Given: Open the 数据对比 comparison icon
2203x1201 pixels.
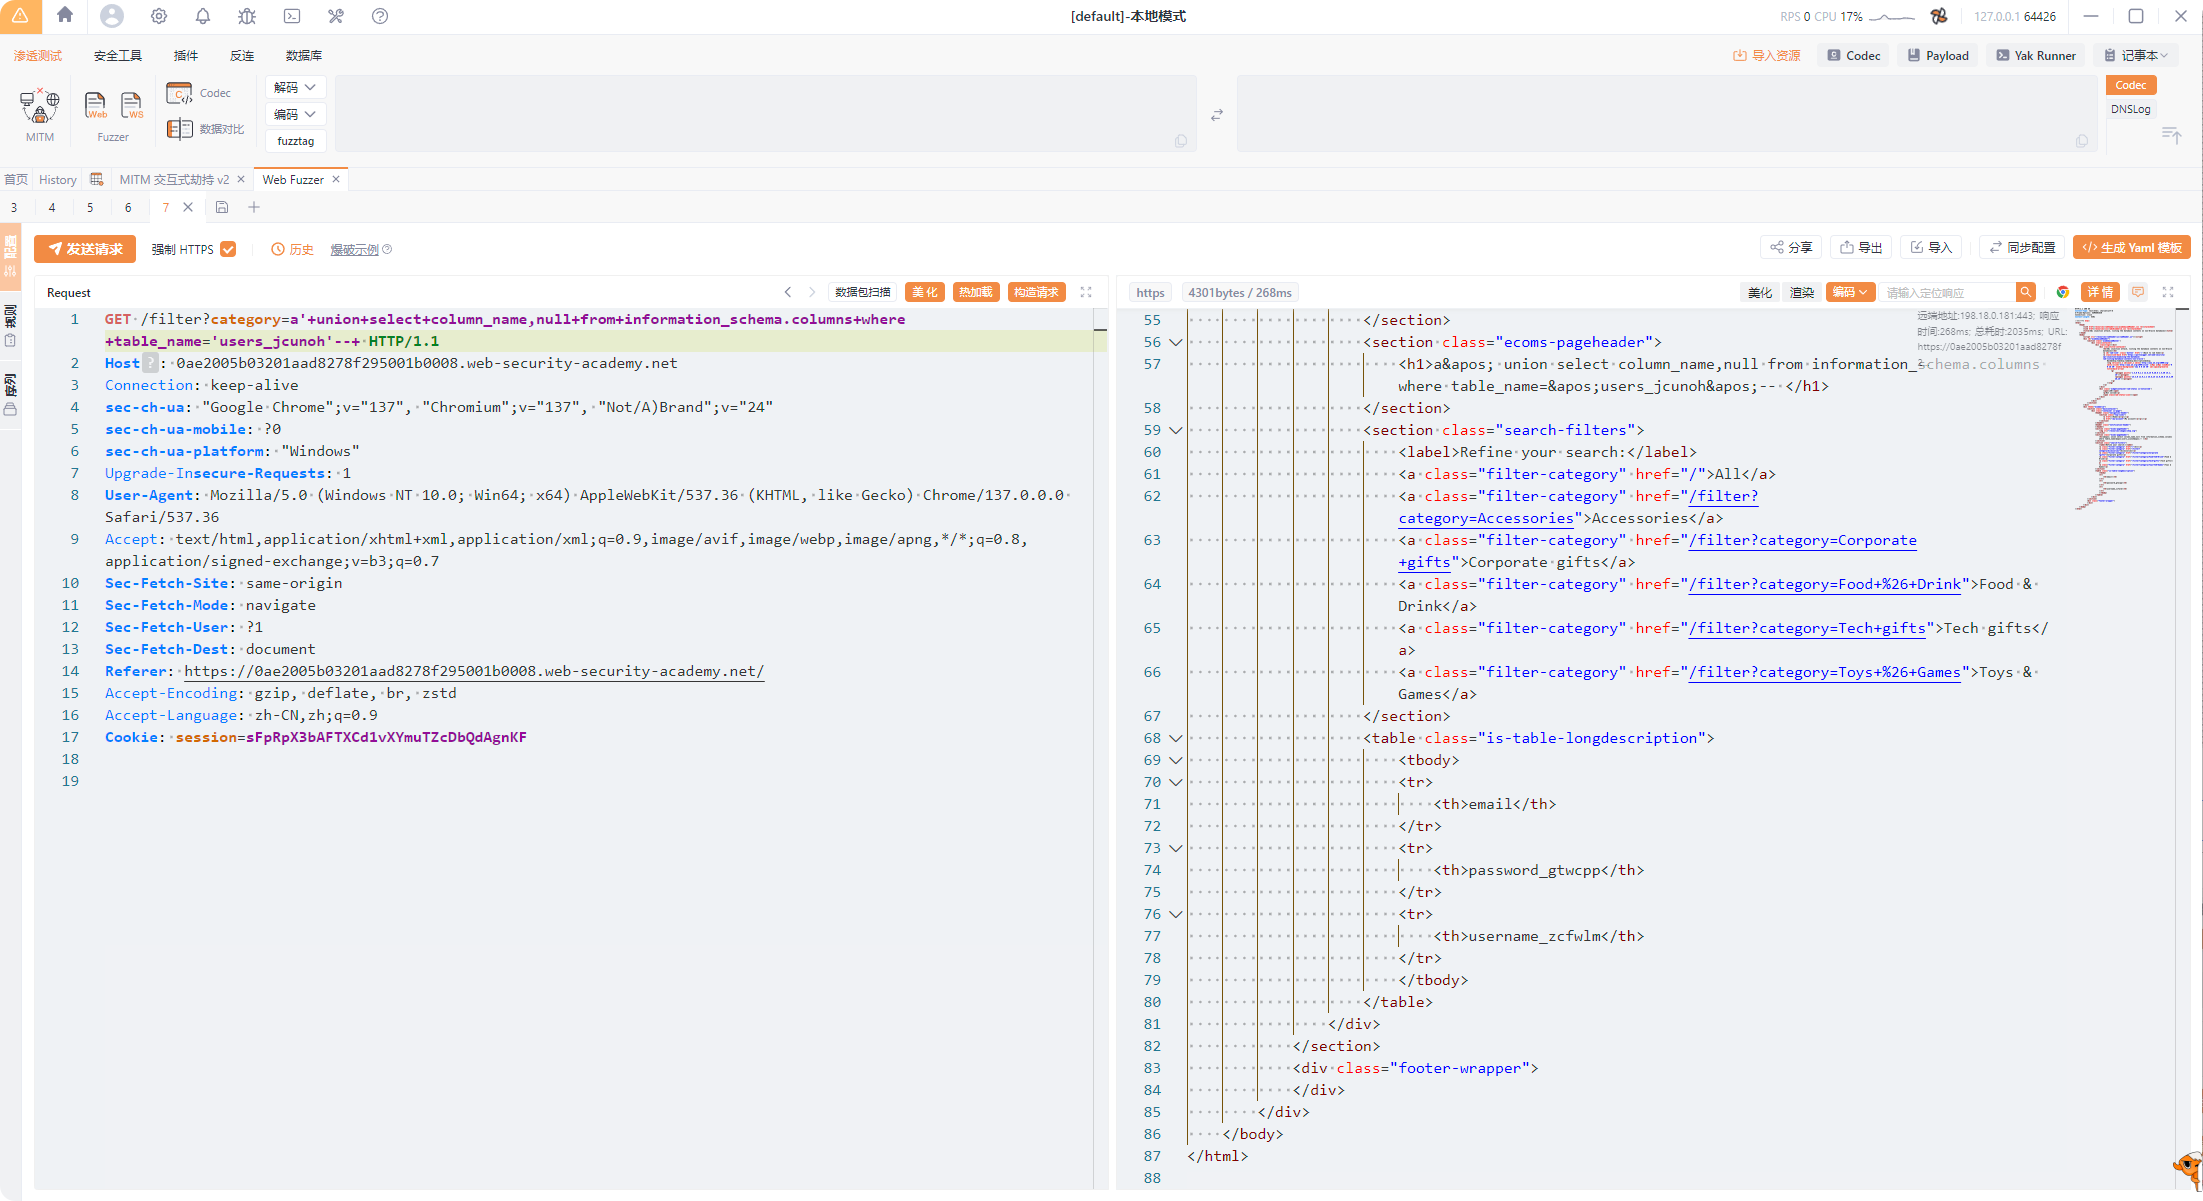Looking at the screenshot, I should click(180, 129).
